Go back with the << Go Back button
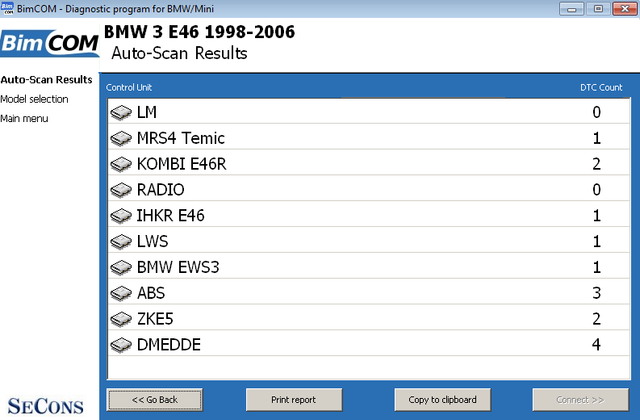 pyautogui.click(x=155, y=400)
